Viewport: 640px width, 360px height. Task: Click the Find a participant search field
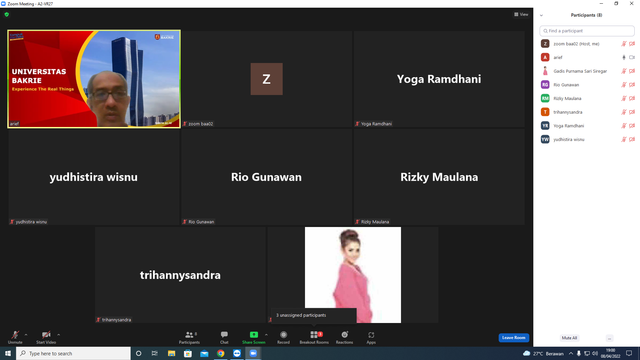coord(587,31)
